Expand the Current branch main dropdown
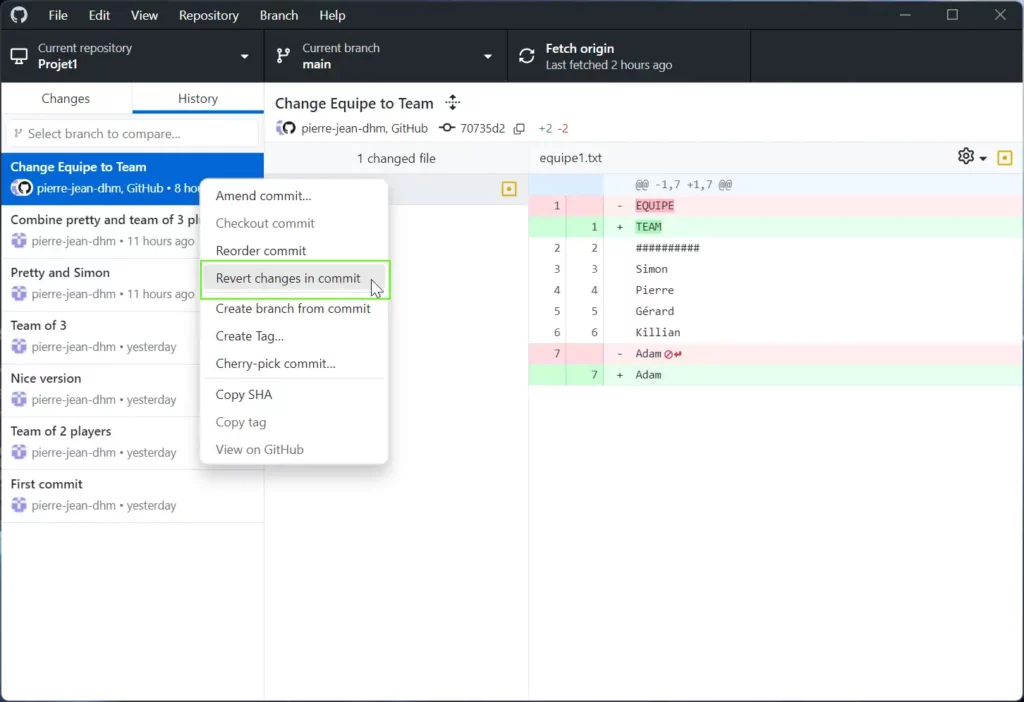This screenshot has width=1024, height=702. pyautogui.click(x=385, y=56)
